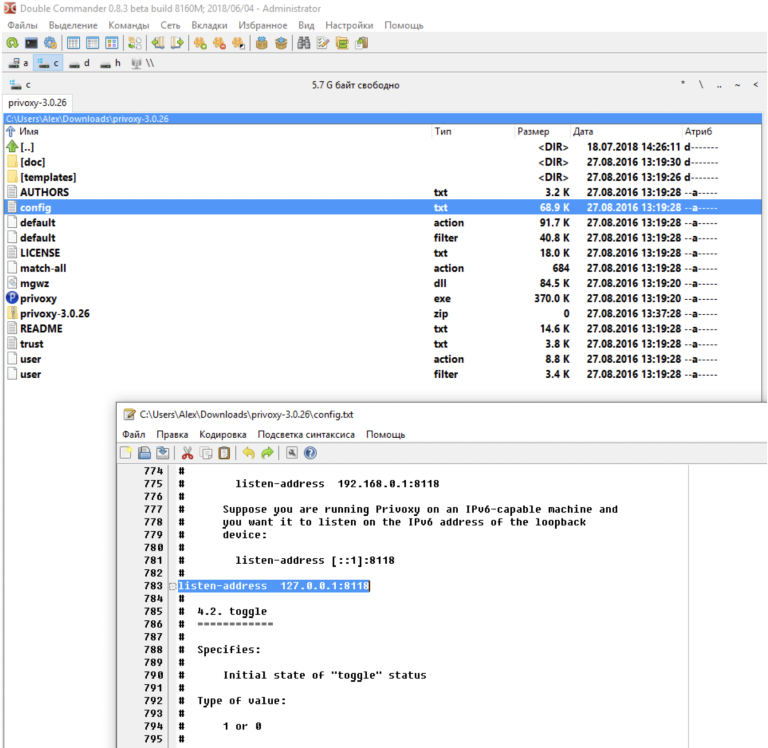
Task: Open the Выделение menu
Action: pyautogui.click(x=73, y=25)
